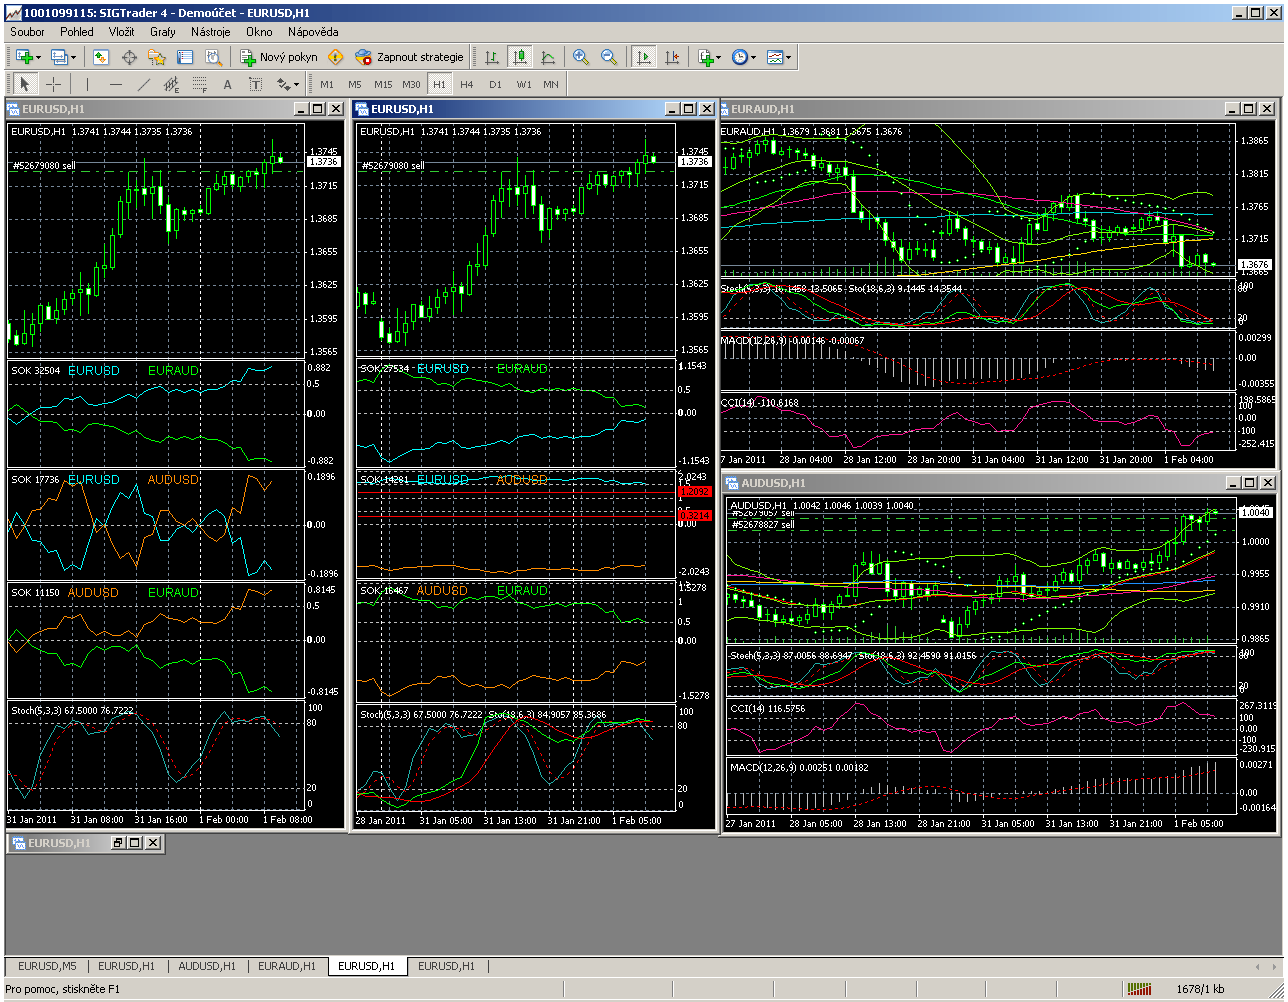The width and height of the screenshot is (1288, 1002).
Task: Select the trendline drawing tool
Action: [x=143, y=84]
